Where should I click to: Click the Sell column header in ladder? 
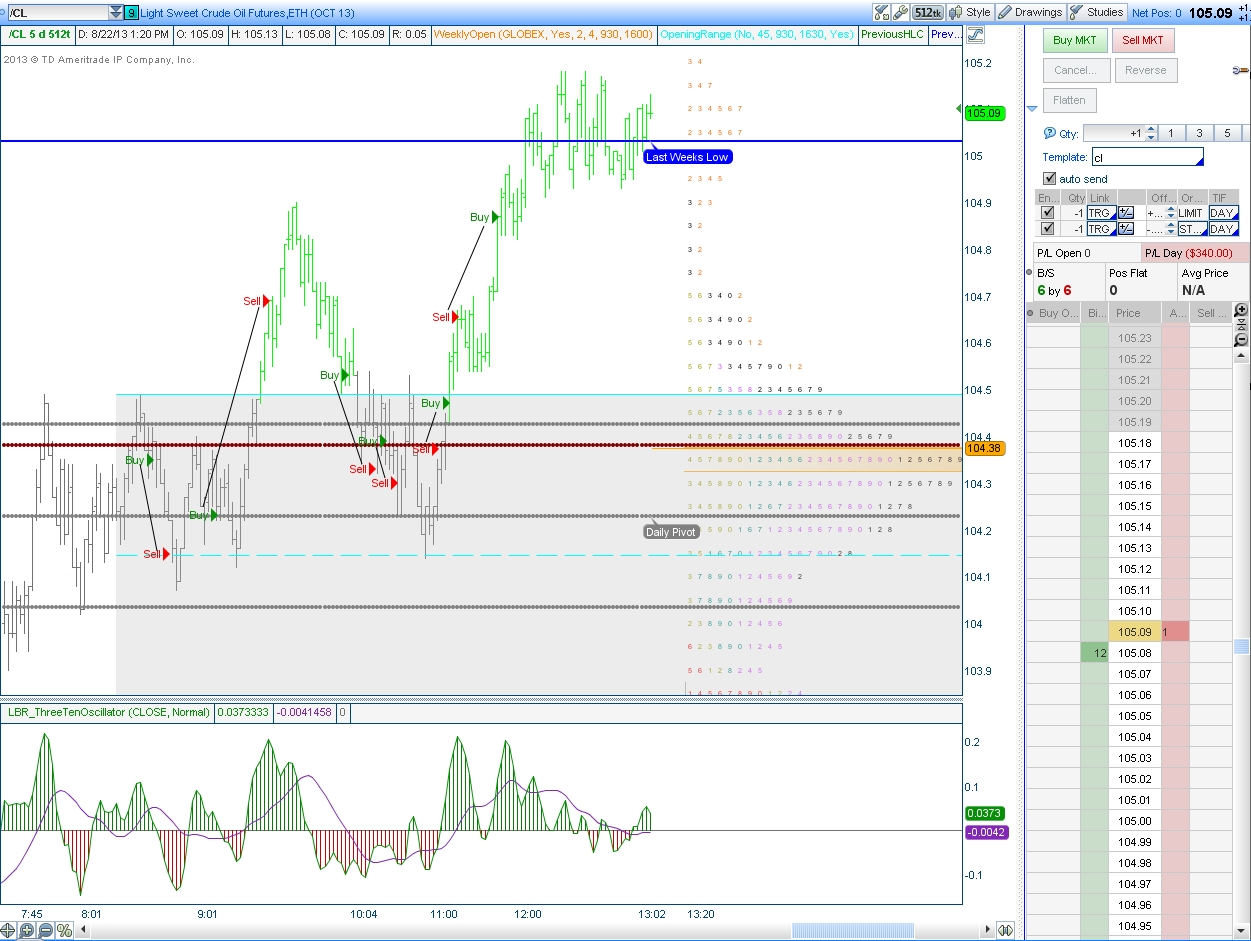[x=1211, y=313]
